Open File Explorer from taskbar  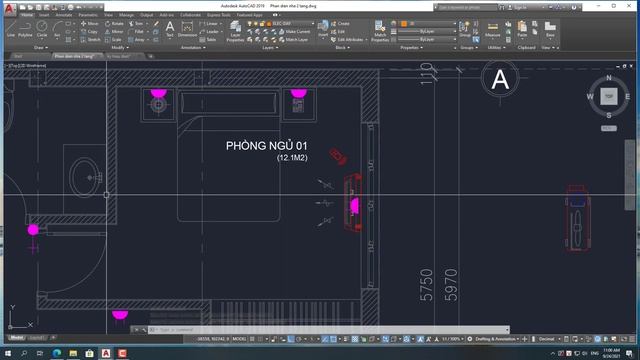73,353
